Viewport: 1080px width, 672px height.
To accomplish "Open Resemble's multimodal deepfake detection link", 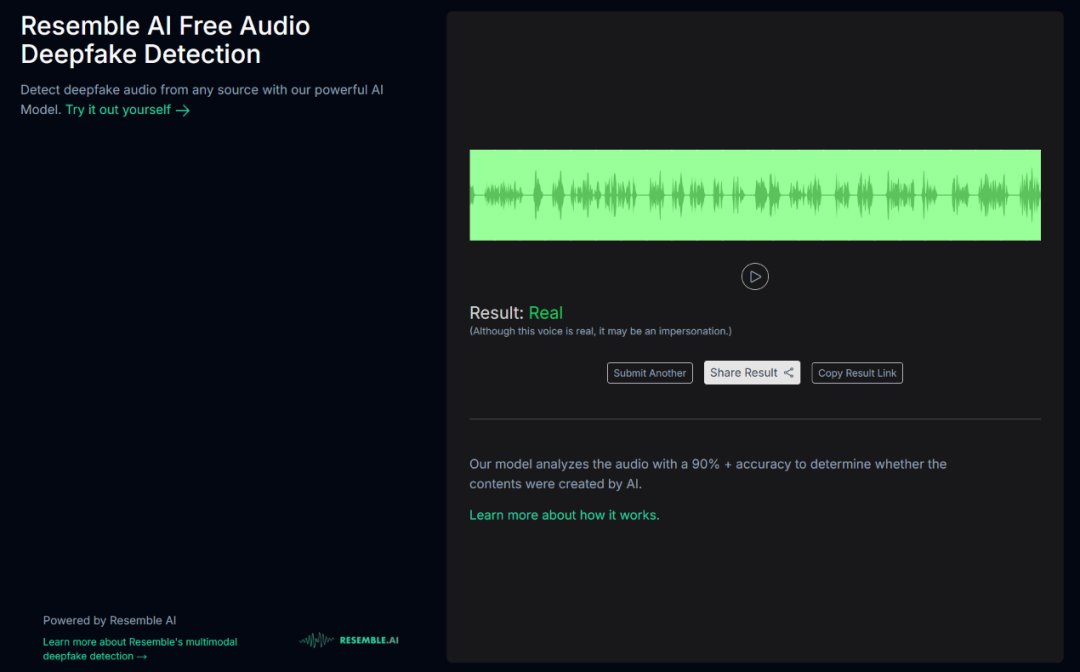I will point(140,642).
